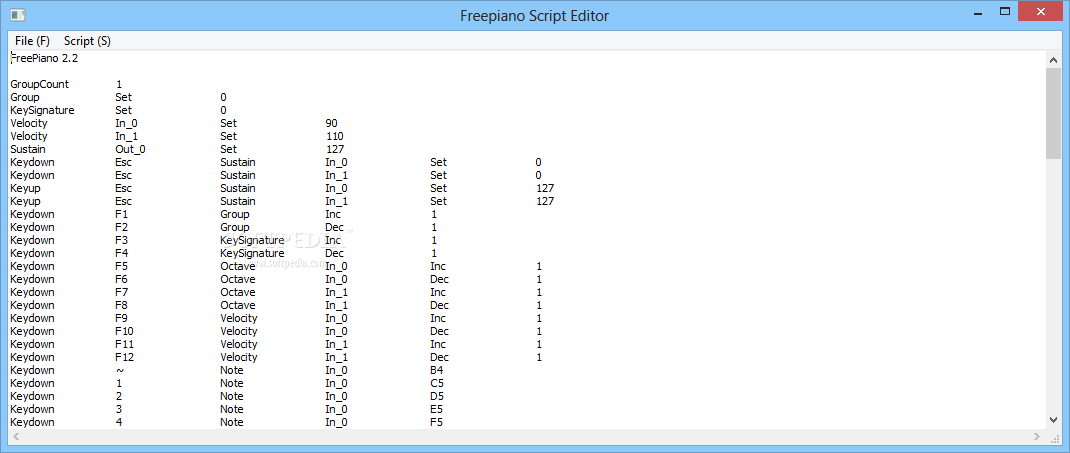Click the note value 'C5'
The width and height of the screenshot is (1070, 453).
click(437, 383)
